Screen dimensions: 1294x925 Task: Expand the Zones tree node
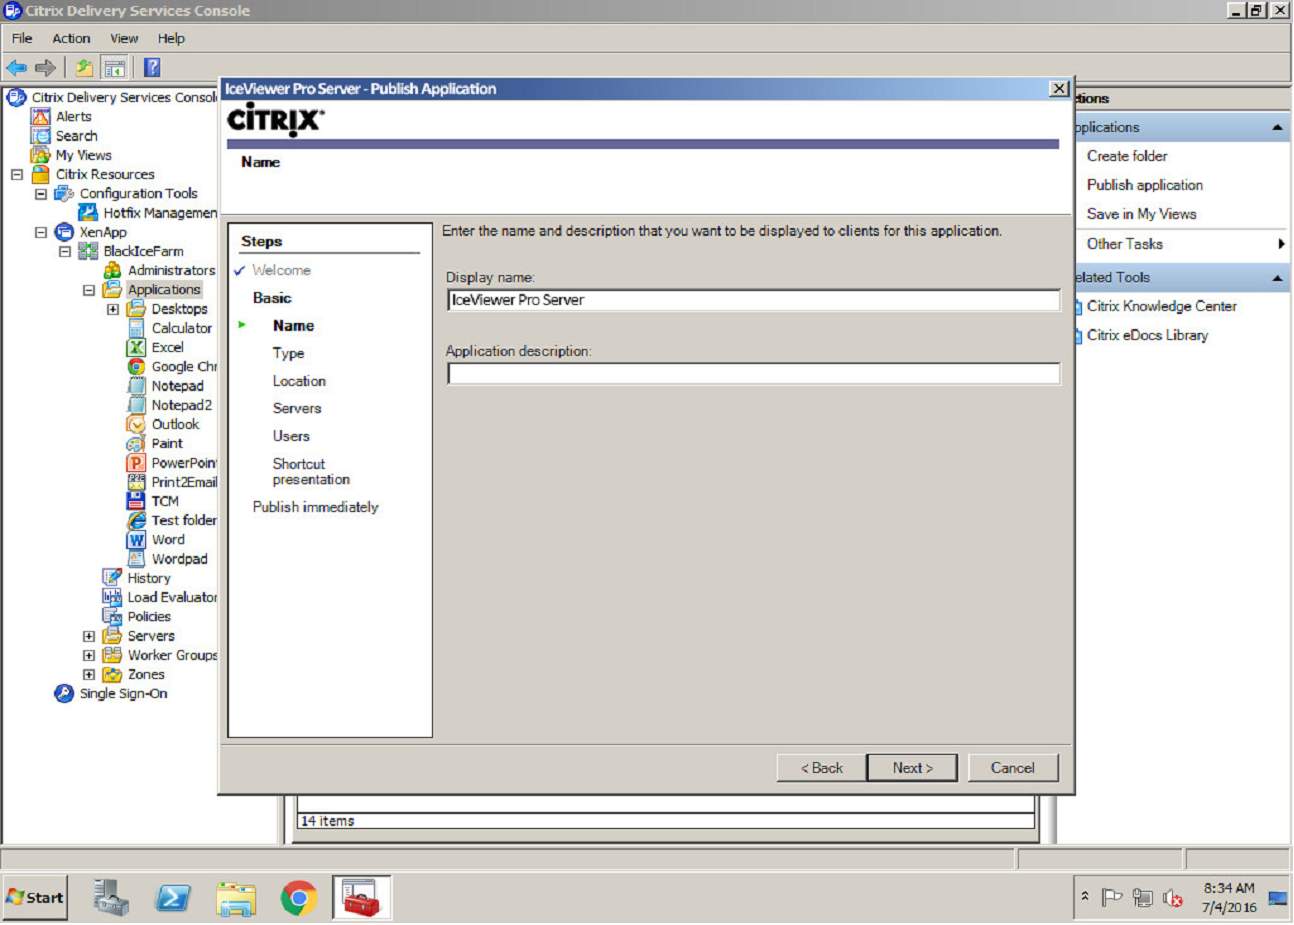[x=89, y=675]
